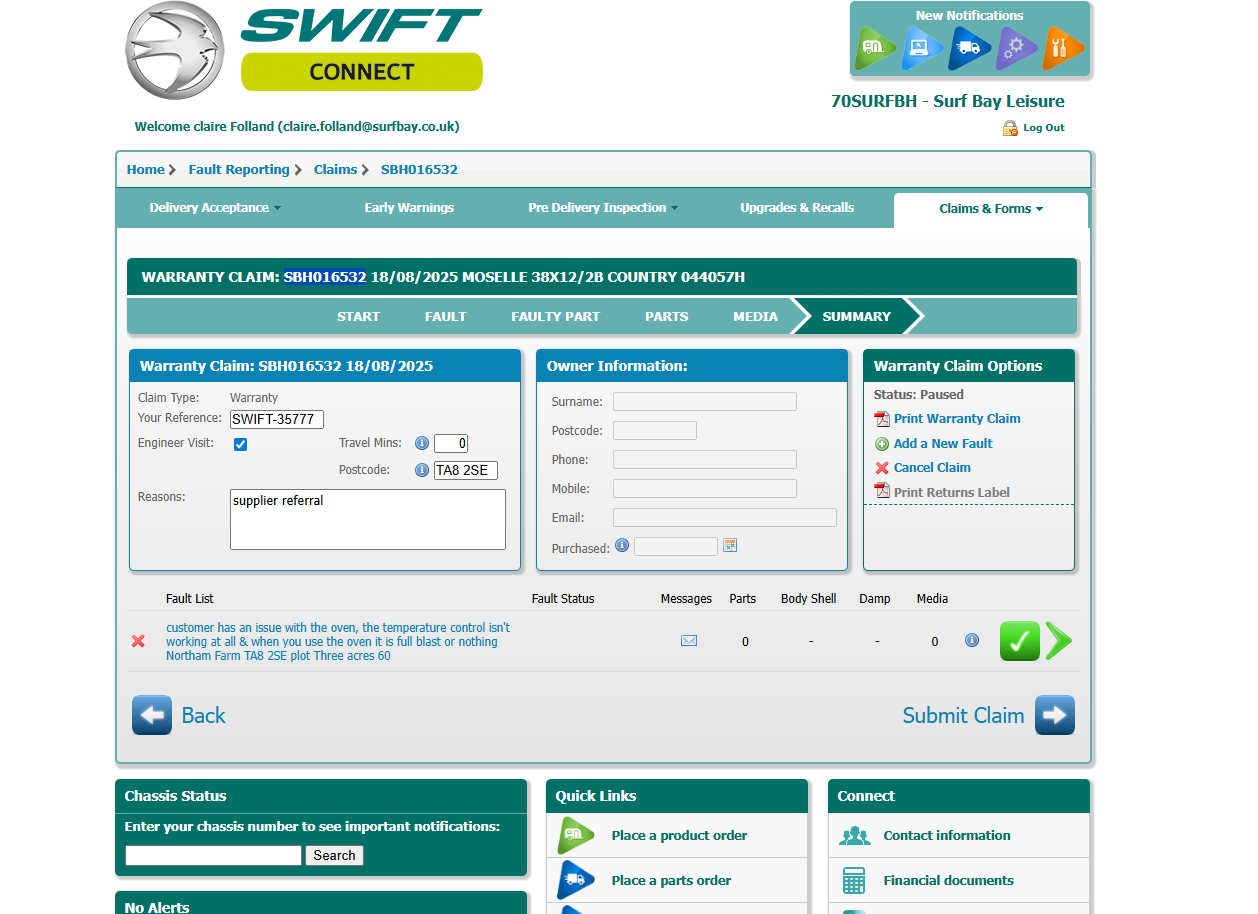Click the green arrow on the fault row

1059,641
